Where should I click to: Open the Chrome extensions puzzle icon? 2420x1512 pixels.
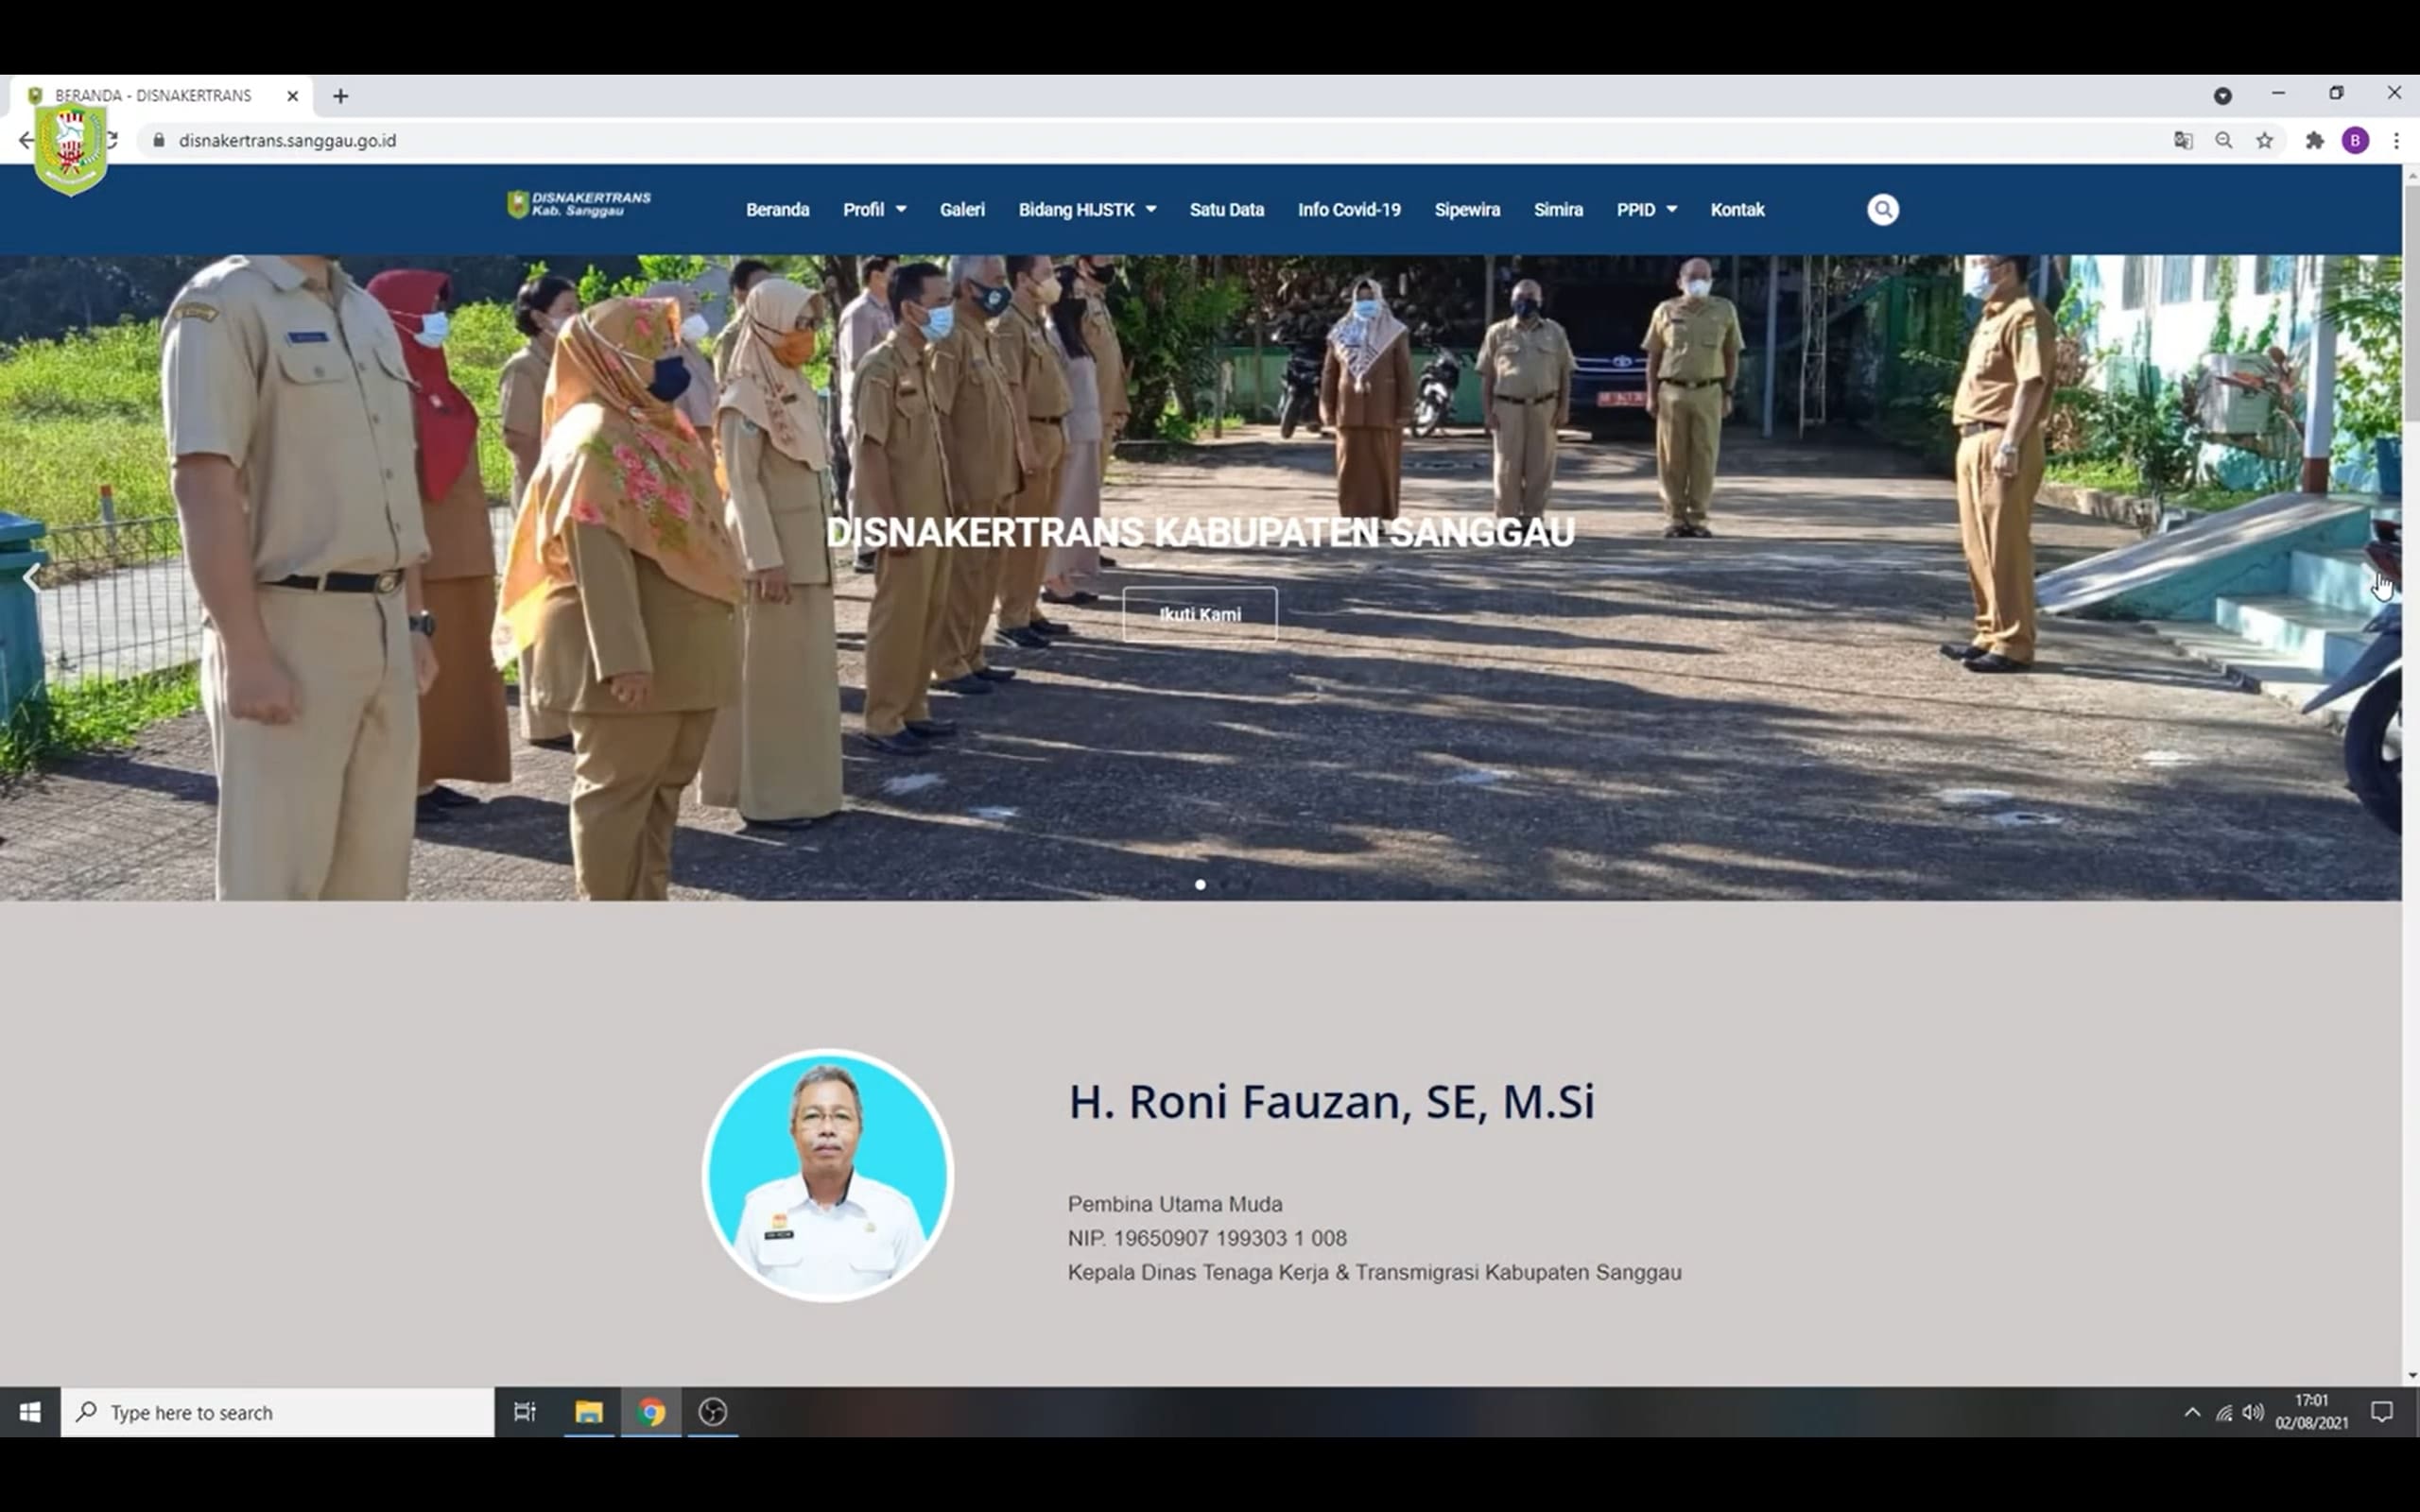coord(2314,141)
